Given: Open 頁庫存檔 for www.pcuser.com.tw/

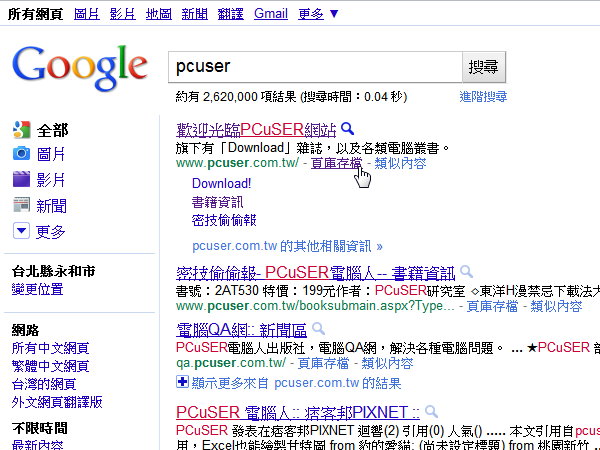Looking at the screenshot, I should click(x=336, y=163).
